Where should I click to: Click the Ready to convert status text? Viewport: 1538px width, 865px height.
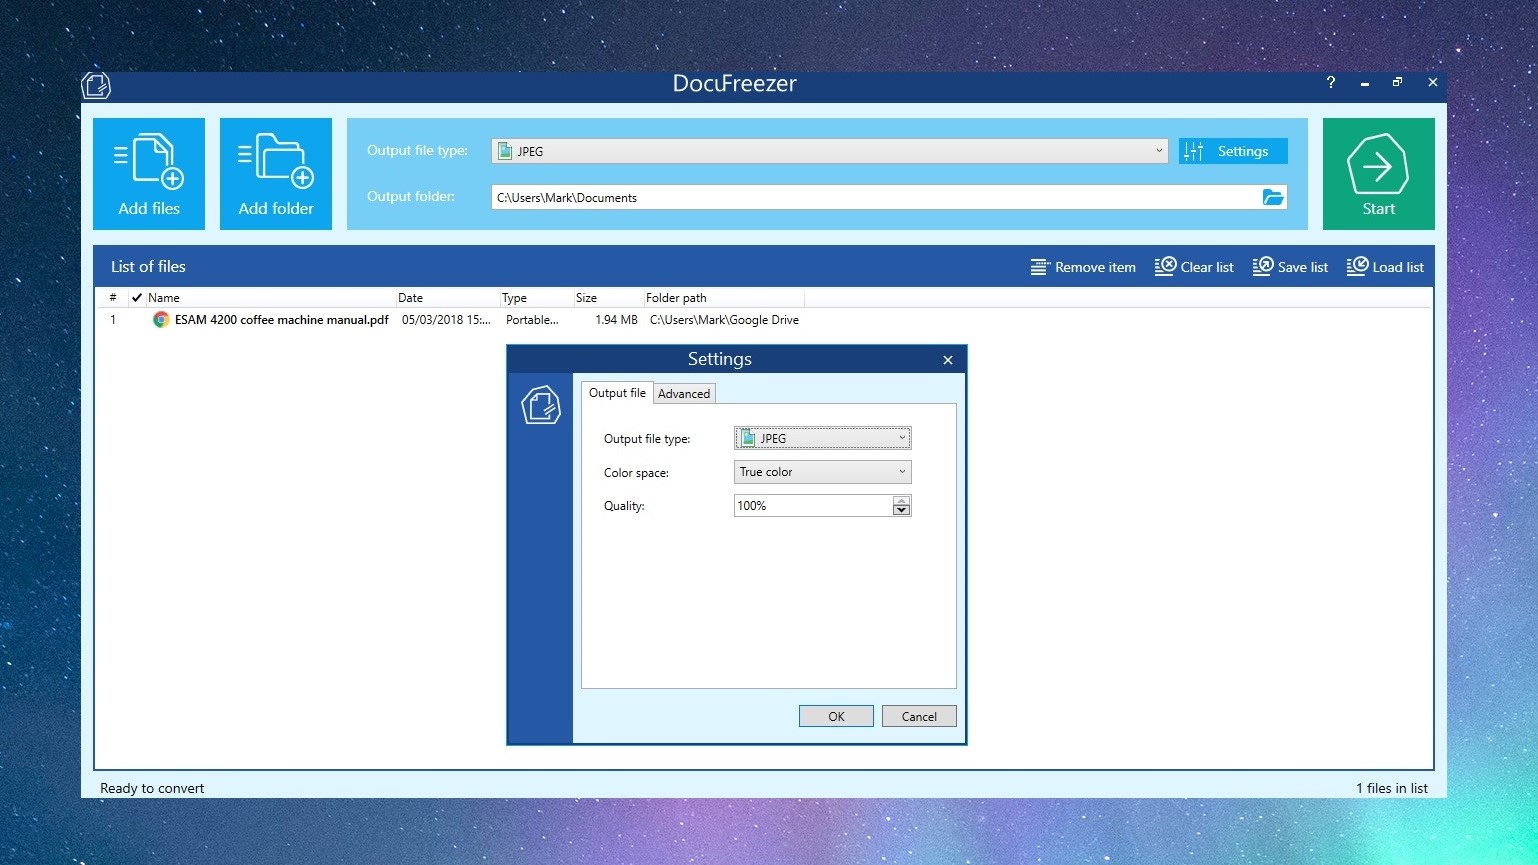click(152, 788)
